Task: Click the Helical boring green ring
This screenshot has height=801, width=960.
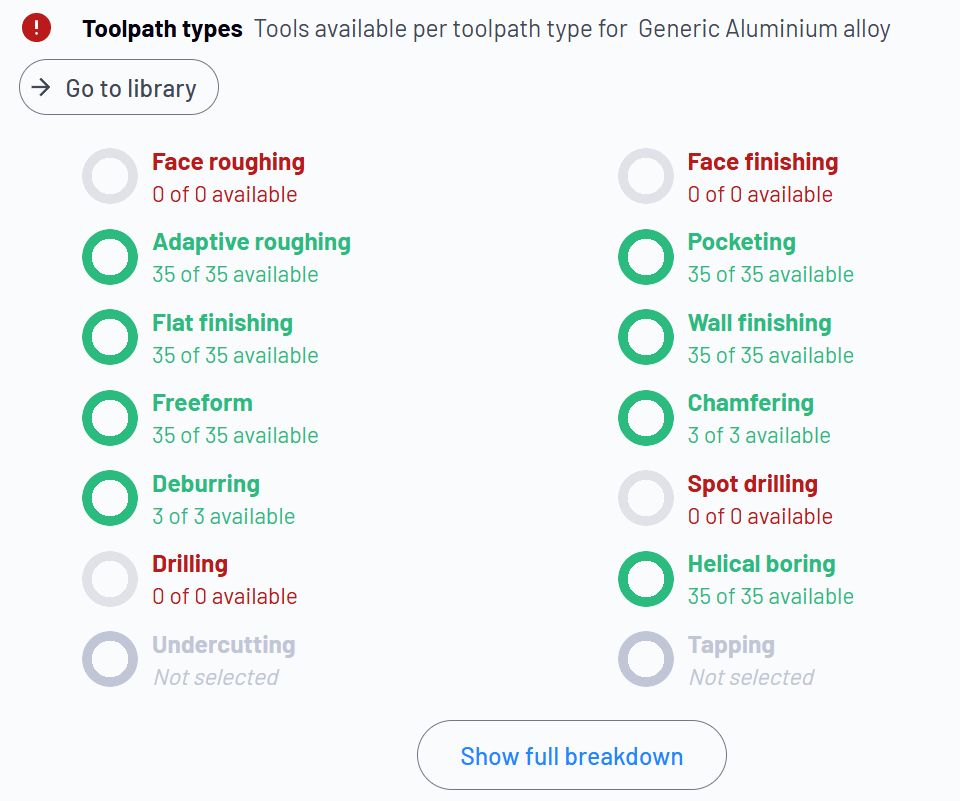Action: pyautogui.click(x=646, y=579)
